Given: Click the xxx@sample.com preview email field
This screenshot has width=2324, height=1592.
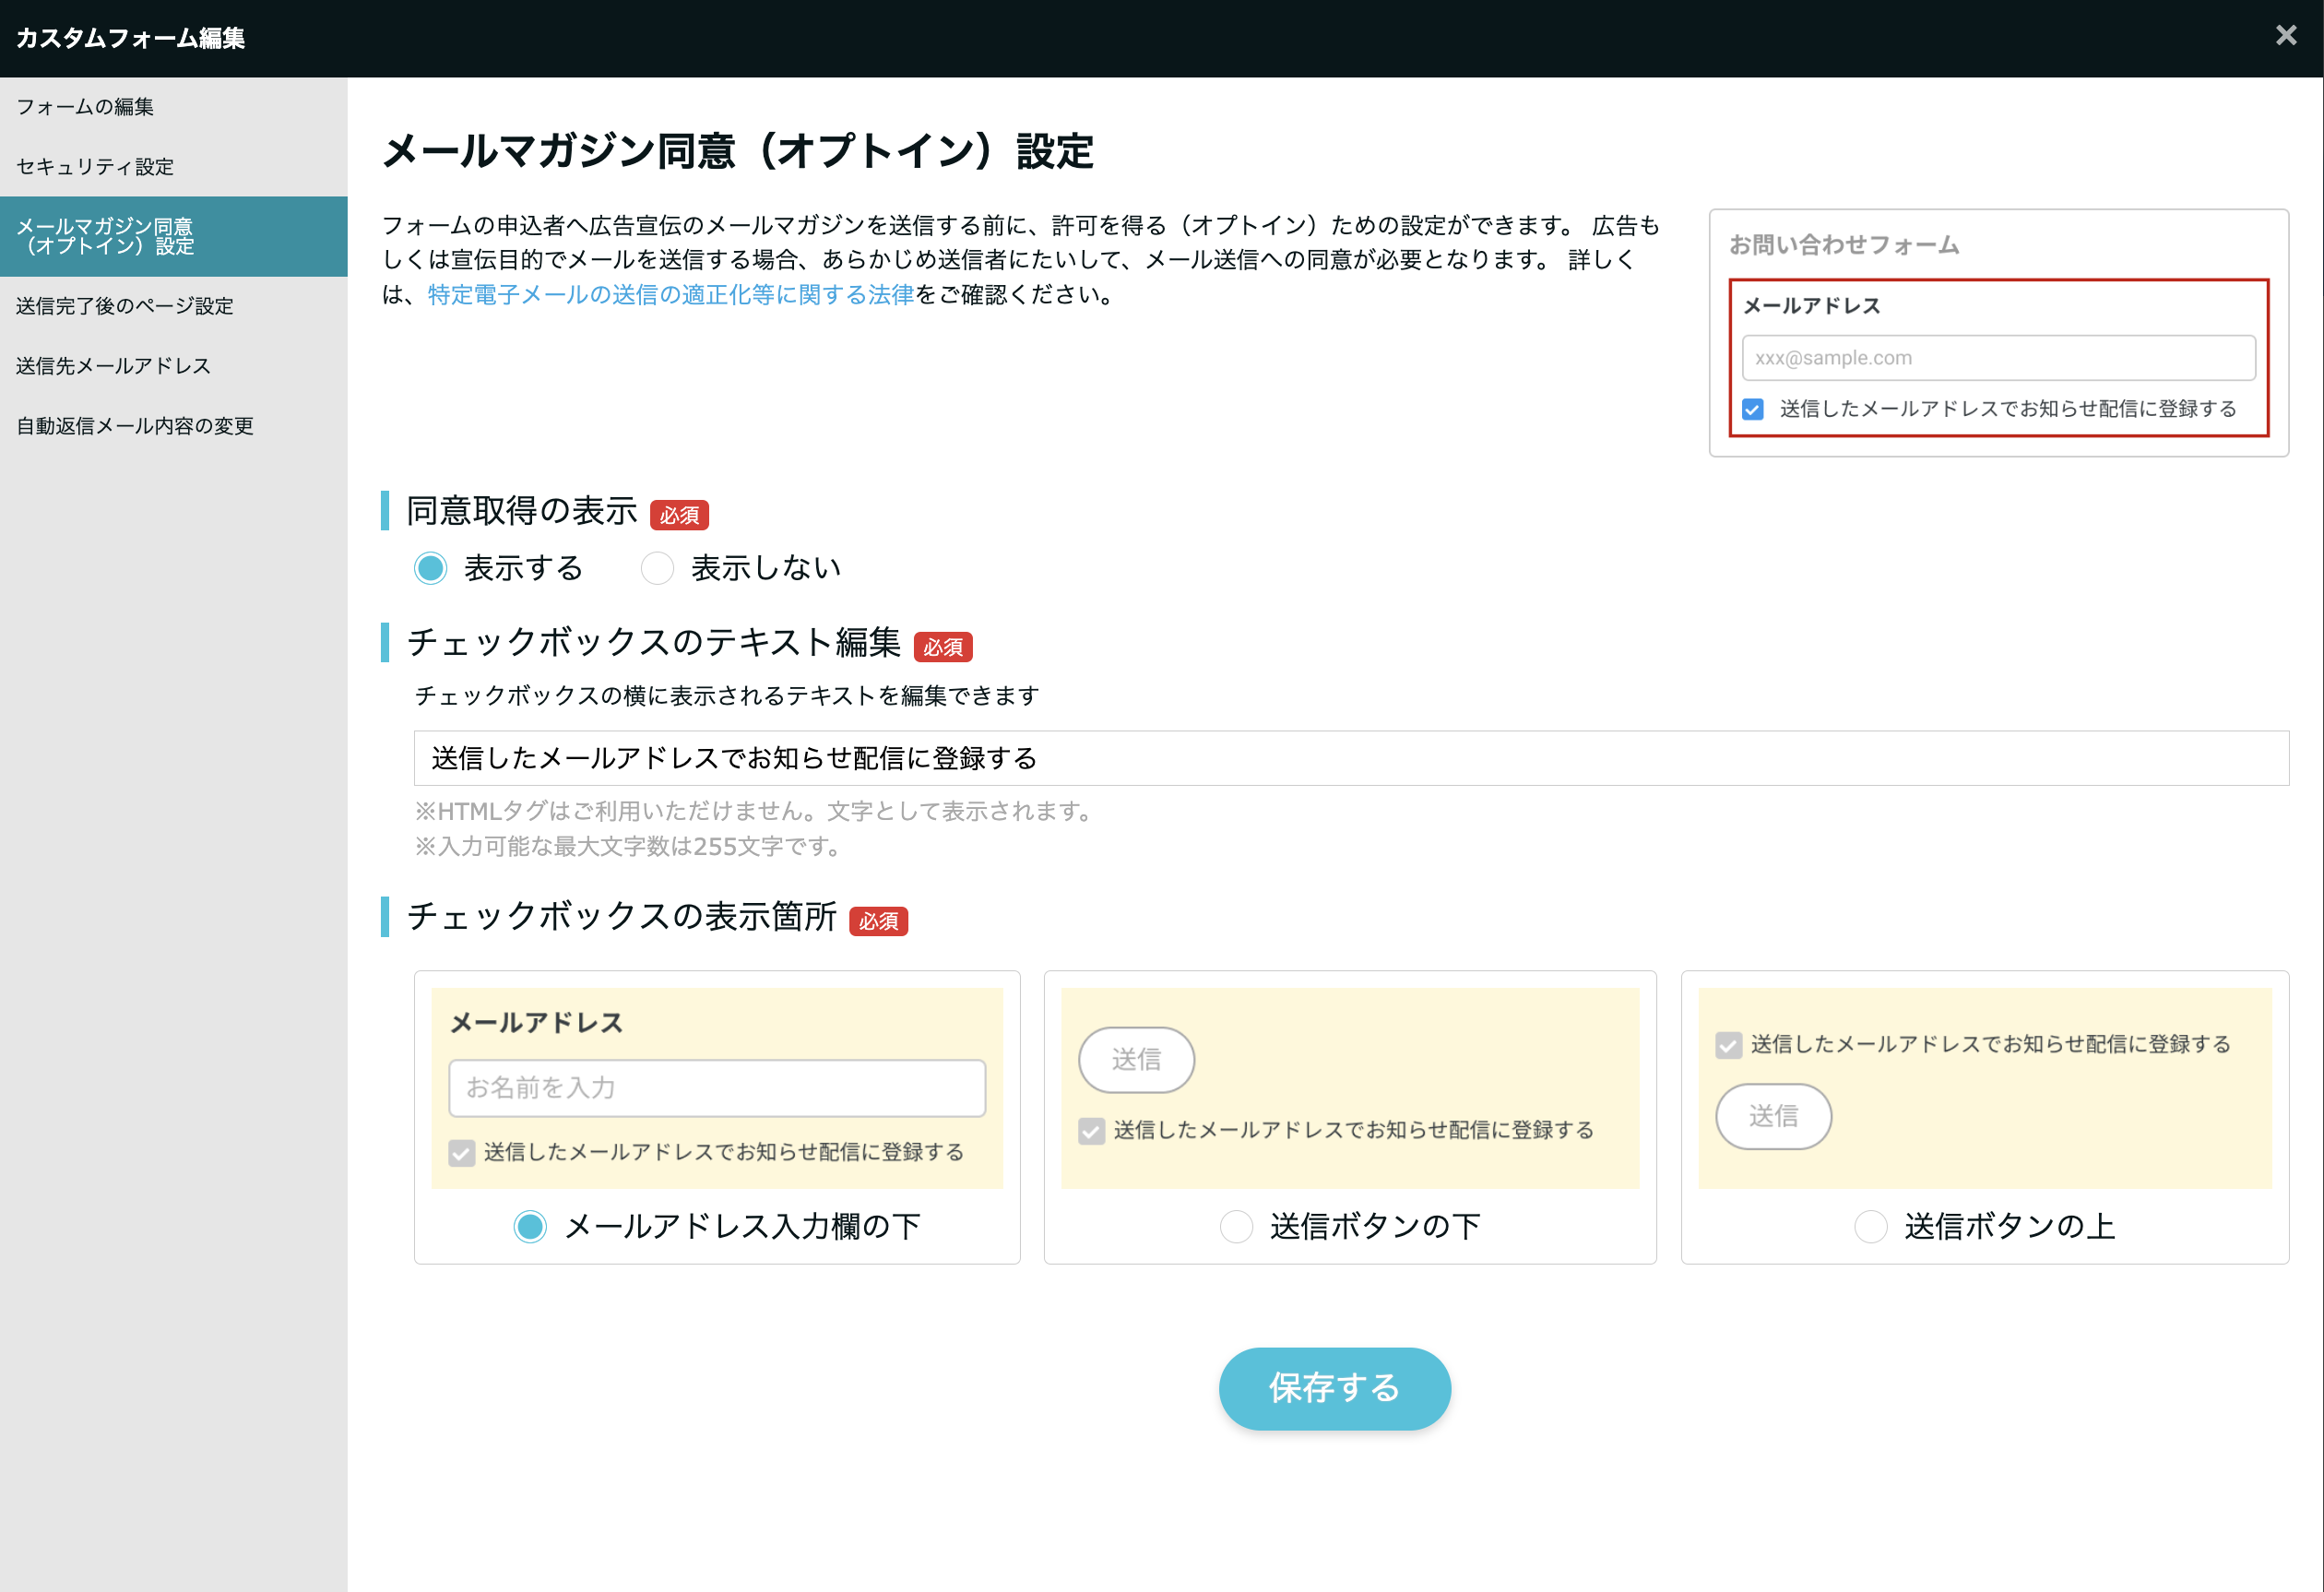Looking at the screenshot, I should [x=1998, y=358].
